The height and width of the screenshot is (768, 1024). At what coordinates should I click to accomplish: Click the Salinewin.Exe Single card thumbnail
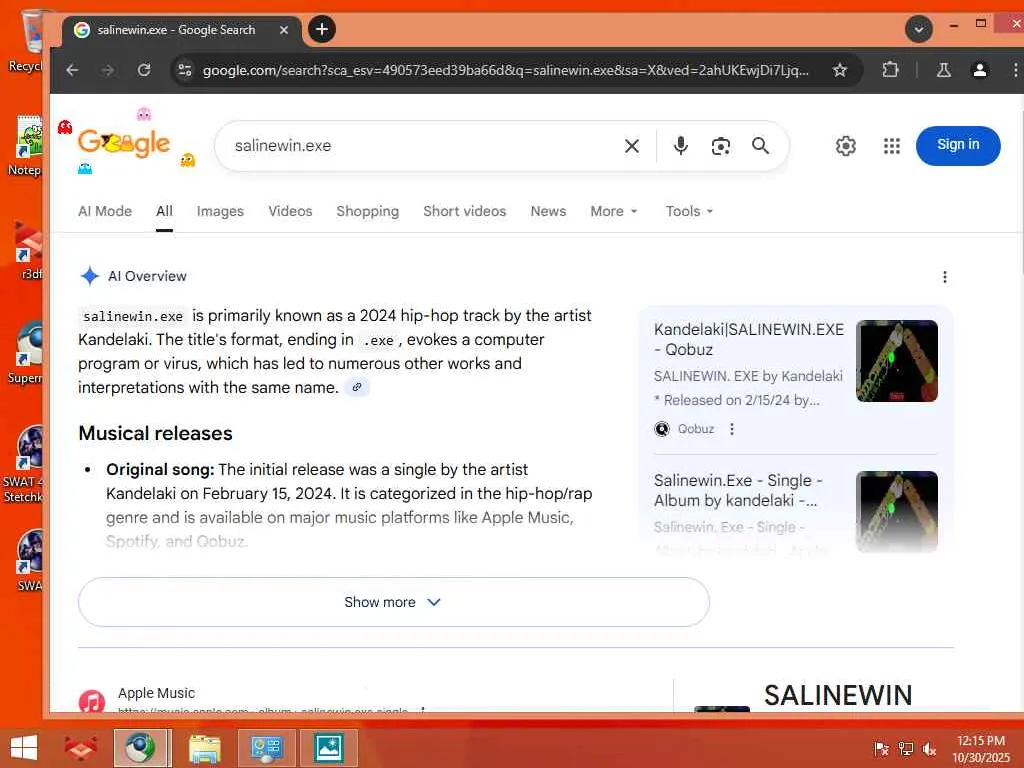[897, 511]
